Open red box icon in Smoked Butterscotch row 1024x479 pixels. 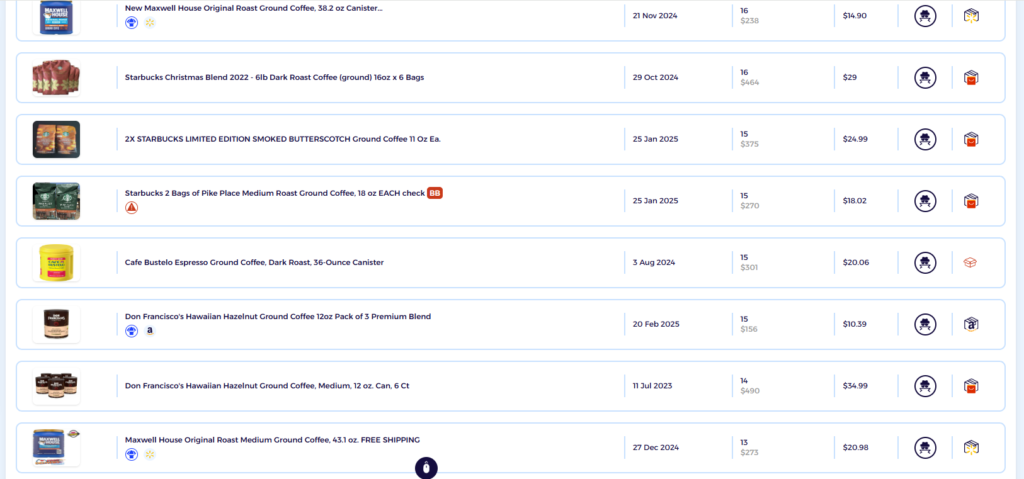[971, 139]
